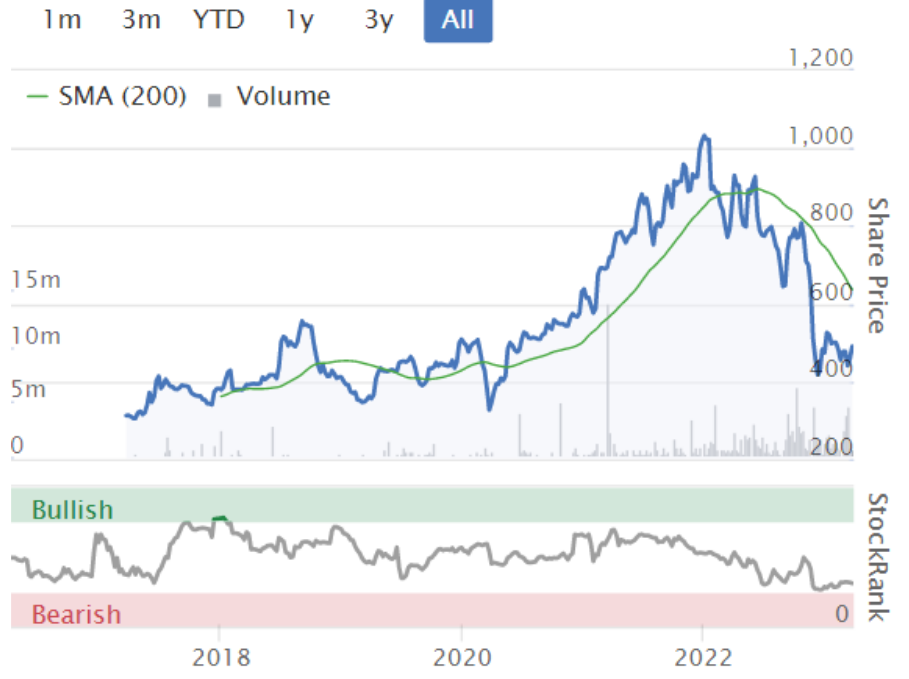Click the 2020 x-axis label
The height and width of the screenshot is (679, 909).
[x=461, y=657]
